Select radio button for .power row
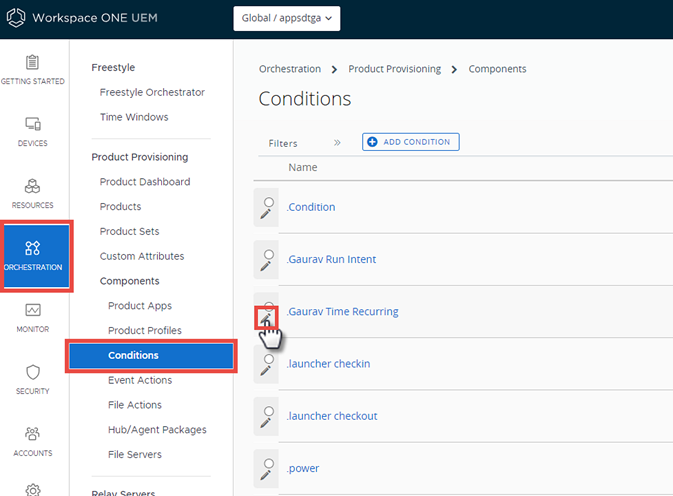The height and width of the screenshot is (496, 673). point(269,463)
